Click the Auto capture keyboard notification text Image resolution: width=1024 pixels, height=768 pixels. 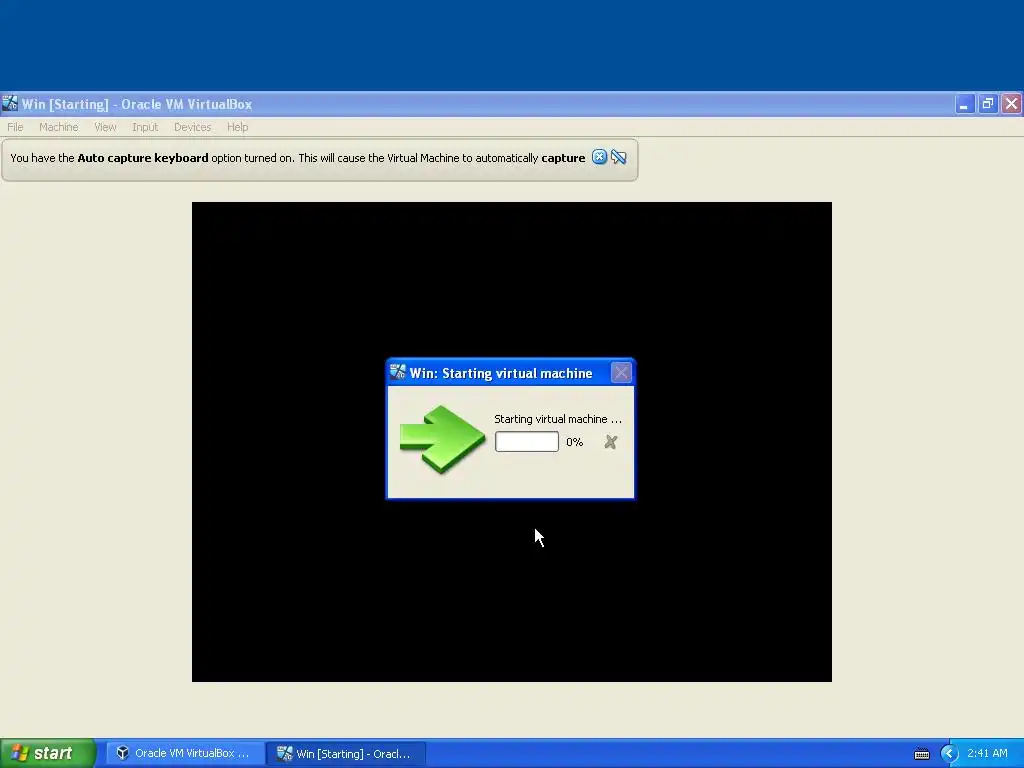point(298,158)
